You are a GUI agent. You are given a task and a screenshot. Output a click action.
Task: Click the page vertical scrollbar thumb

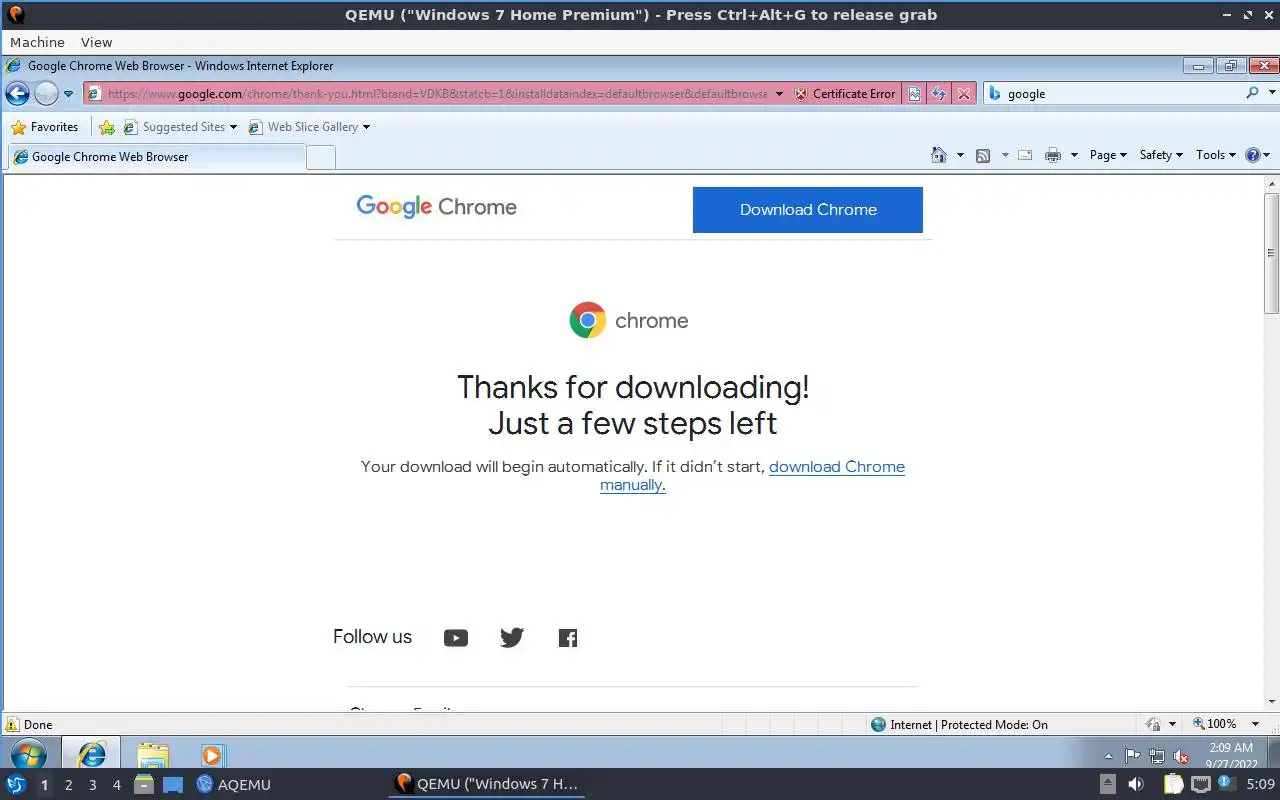click(x=1272, y=253)
